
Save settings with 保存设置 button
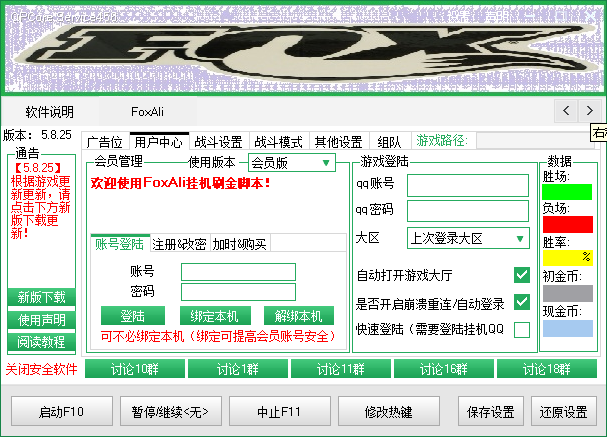click(x=490, y=411)
